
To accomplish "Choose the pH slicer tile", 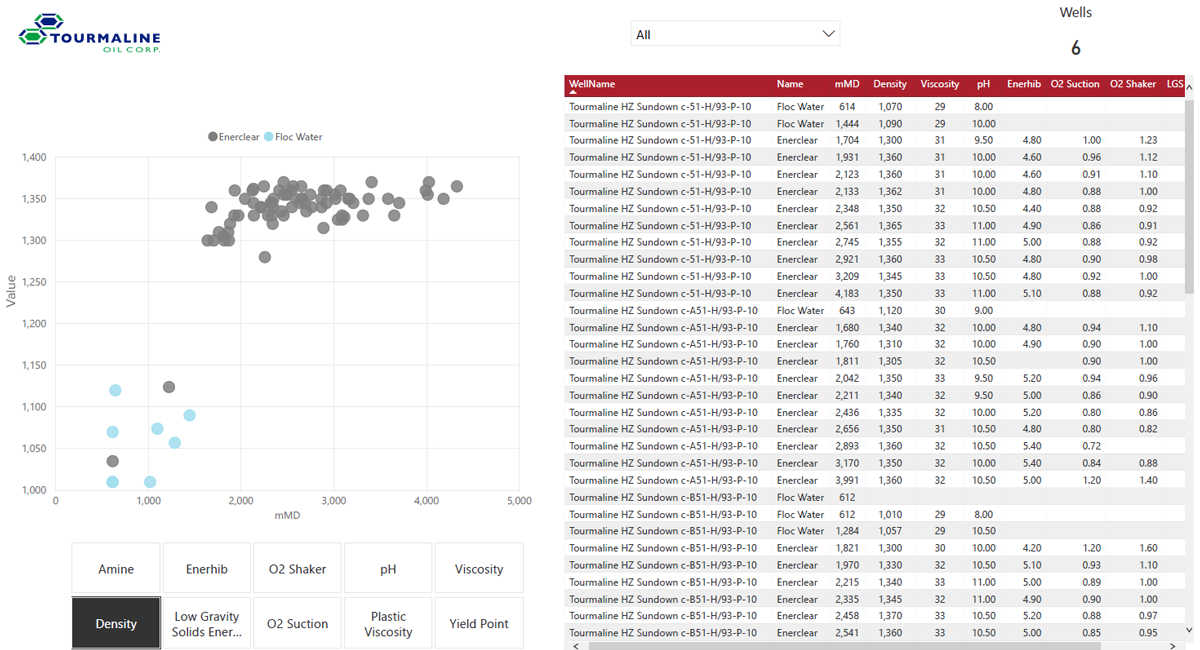I will pos(388,569).
